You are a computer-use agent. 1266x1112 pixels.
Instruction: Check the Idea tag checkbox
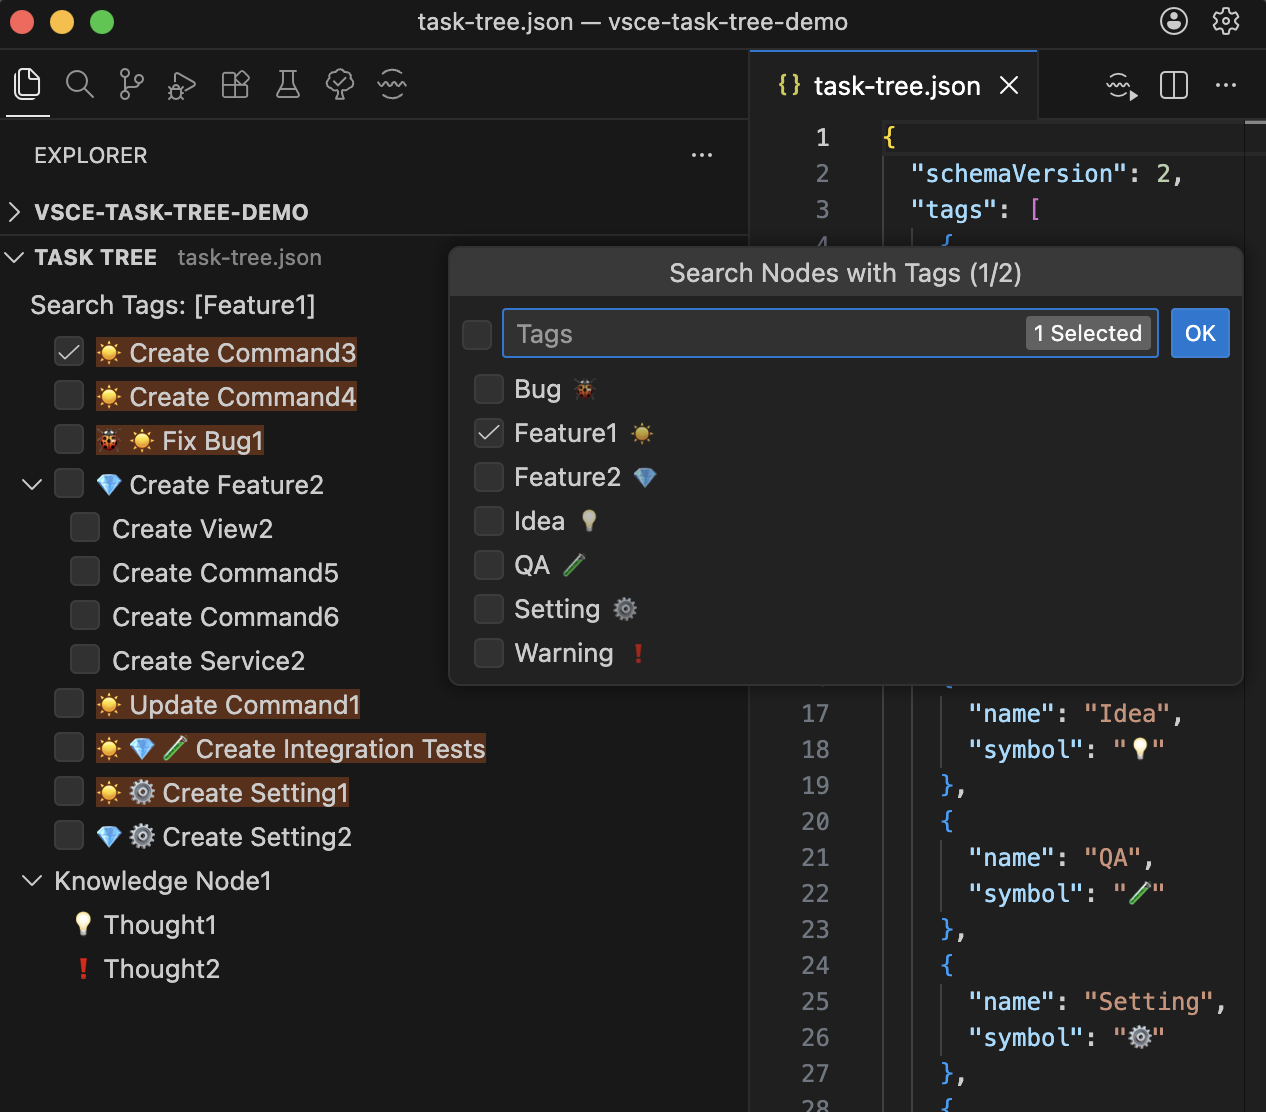coord(489,521)
